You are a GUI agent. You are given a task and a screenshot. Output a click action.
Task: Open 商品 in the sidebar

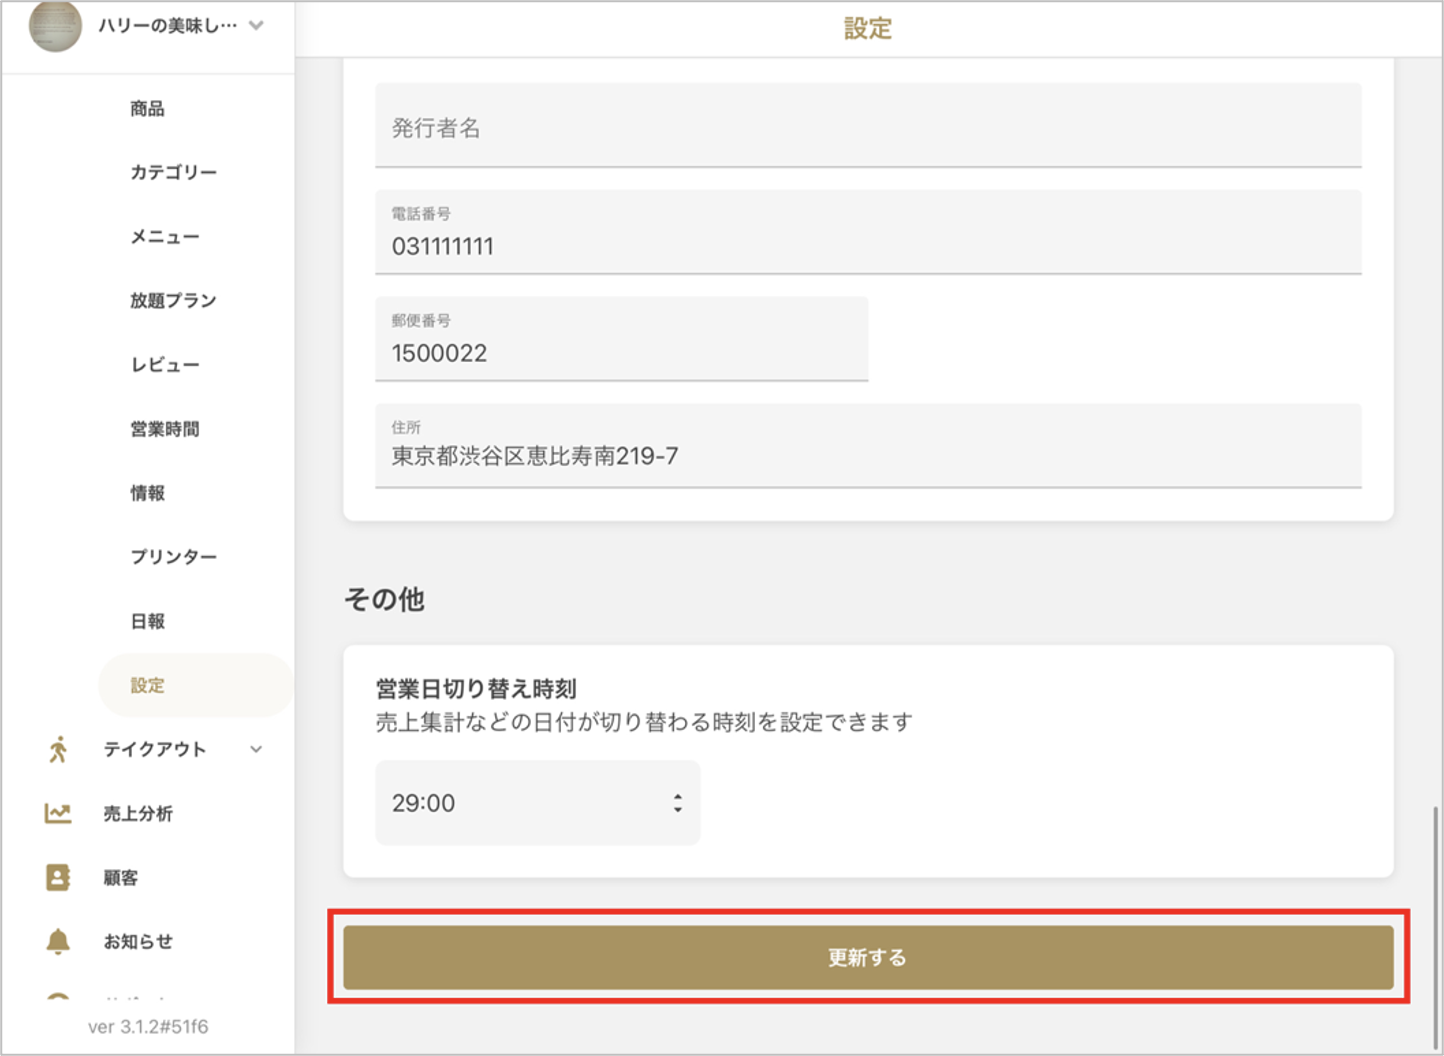147,108
